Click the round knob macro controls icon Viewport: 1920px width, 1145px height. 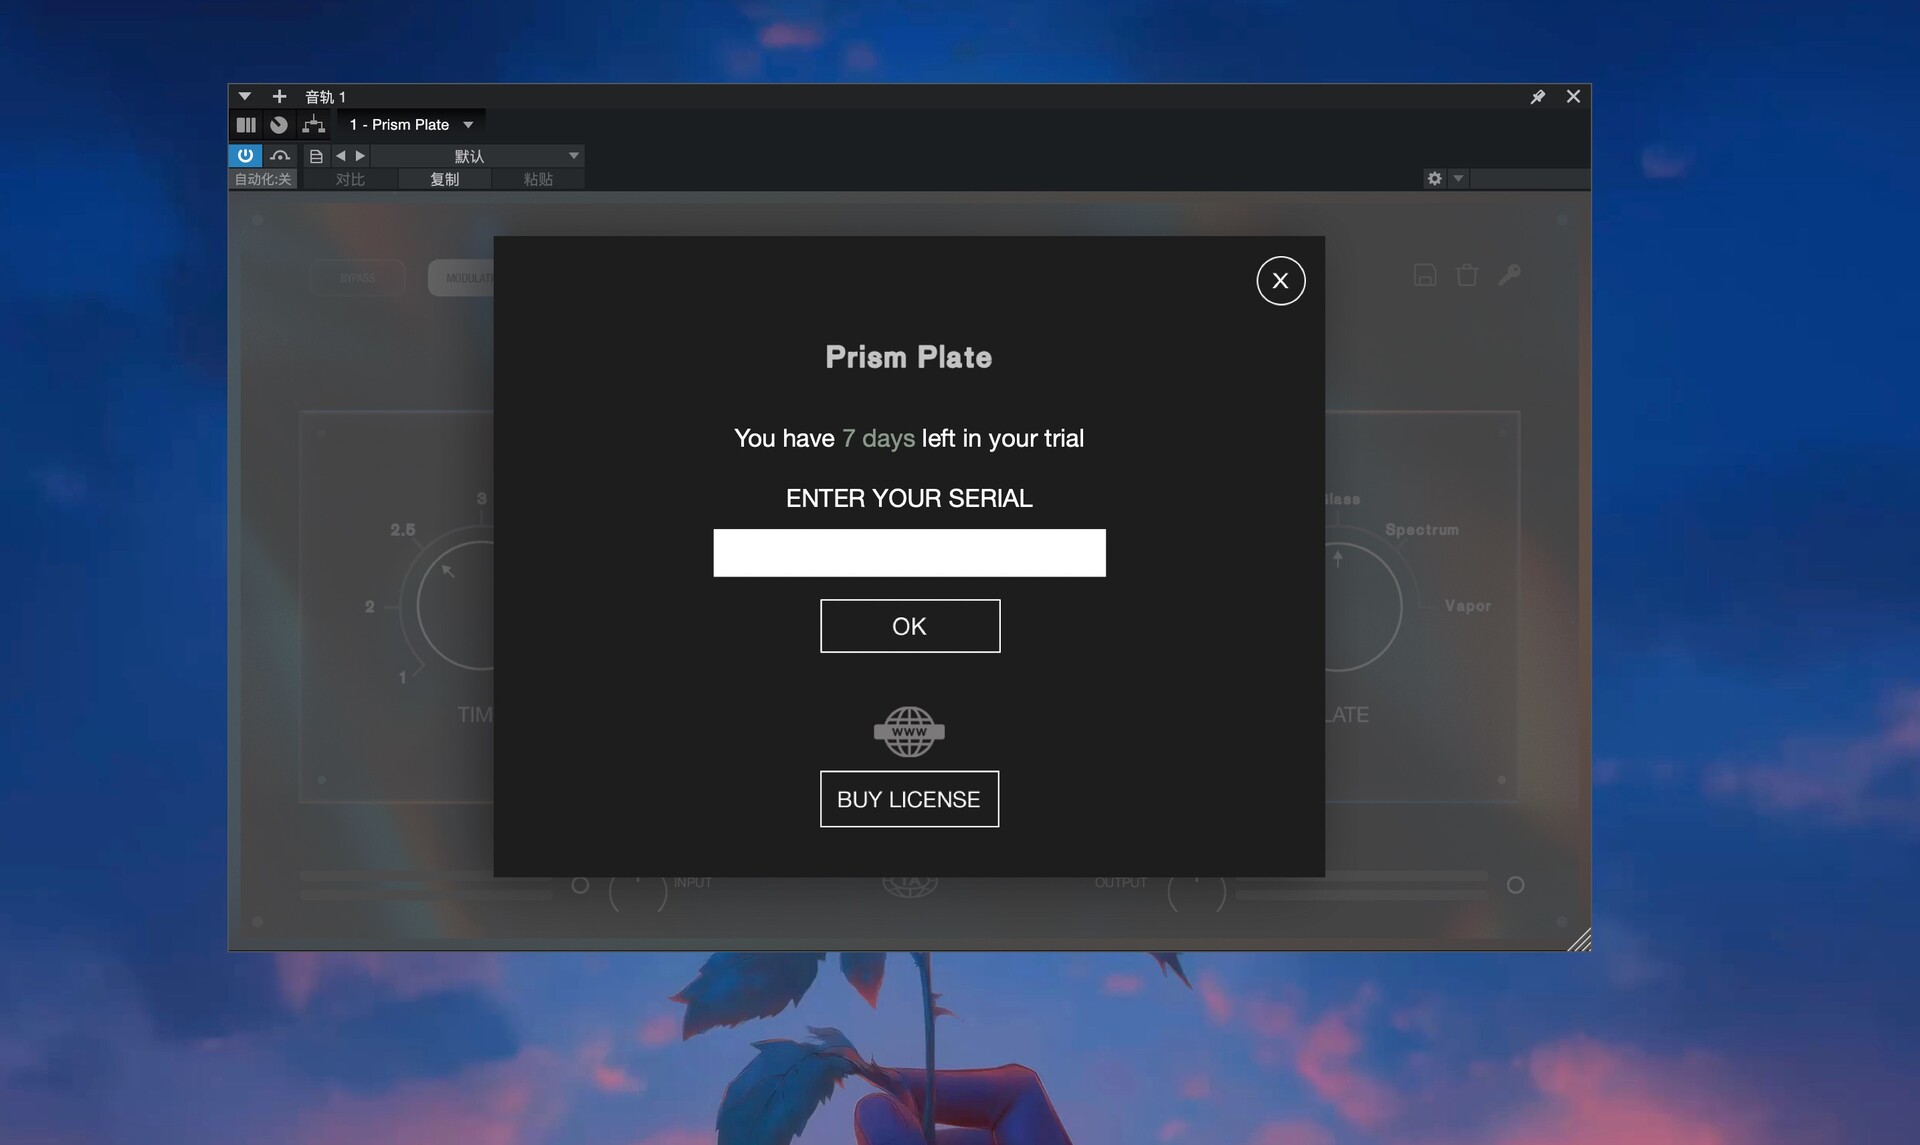coord(279,125)
